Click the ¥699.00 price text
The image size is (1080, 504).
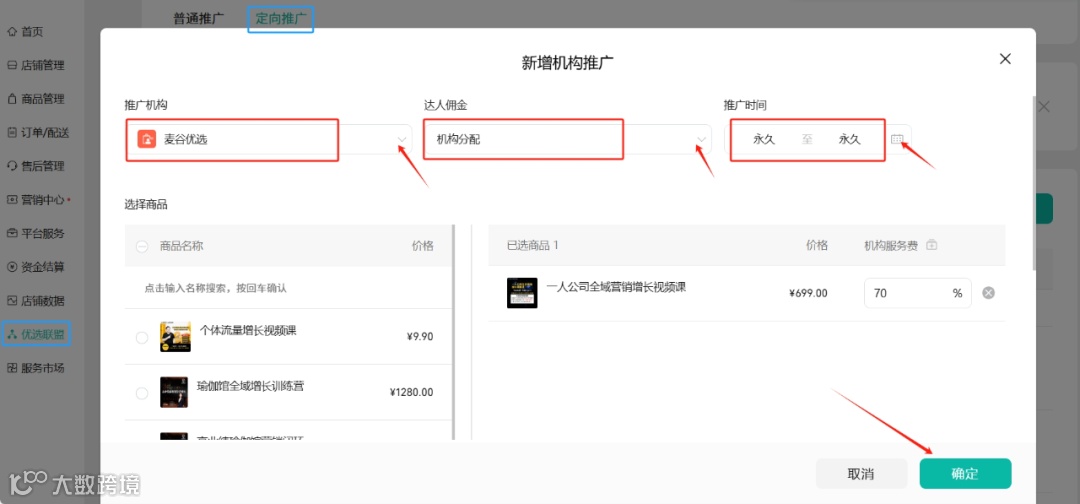click(x=809, y=293)
